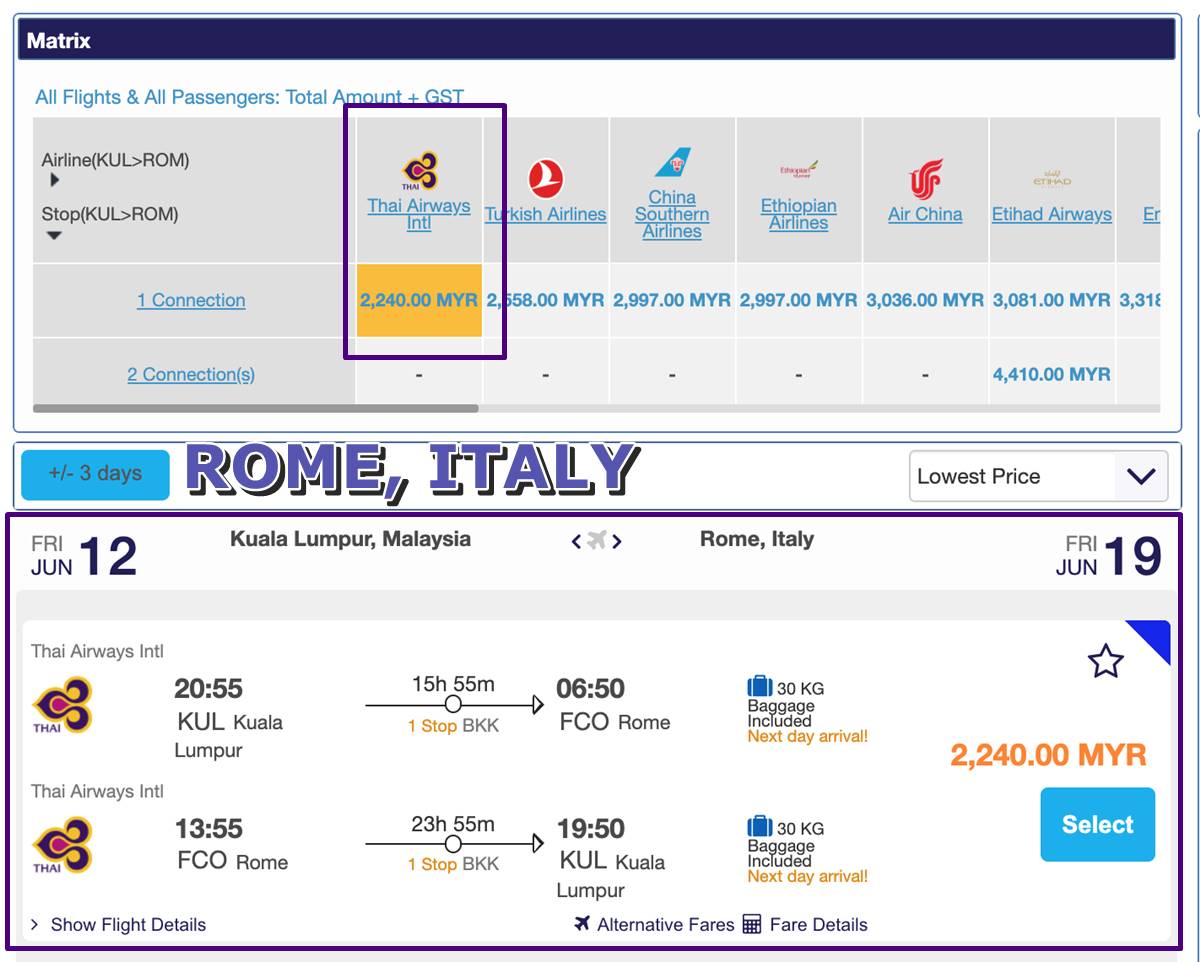
Task: Select Etihad's 3,081.00 MYR one-connection fare
Action: pos(1052,300)
